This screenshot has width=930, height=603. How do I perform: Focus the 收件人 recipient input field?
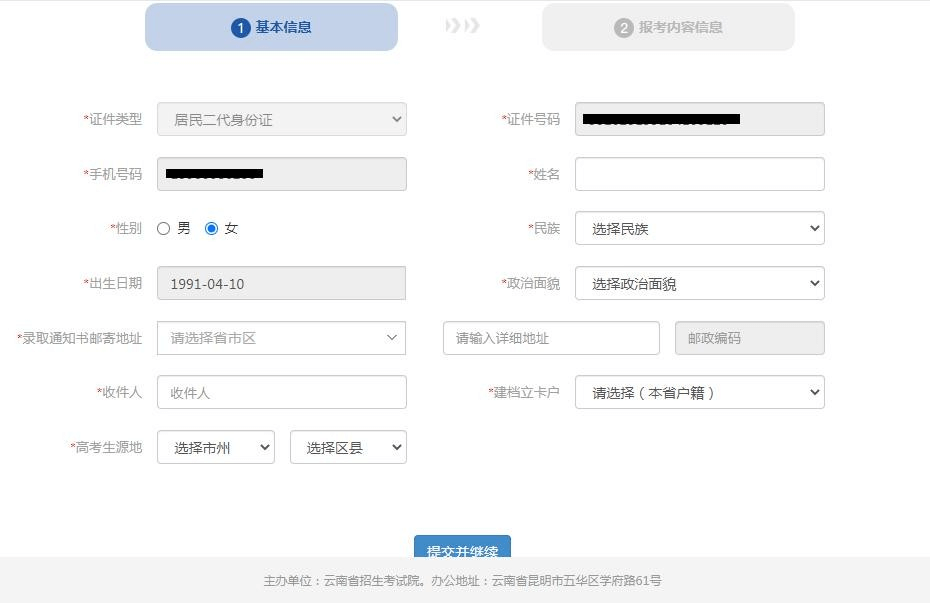[281, 393]
